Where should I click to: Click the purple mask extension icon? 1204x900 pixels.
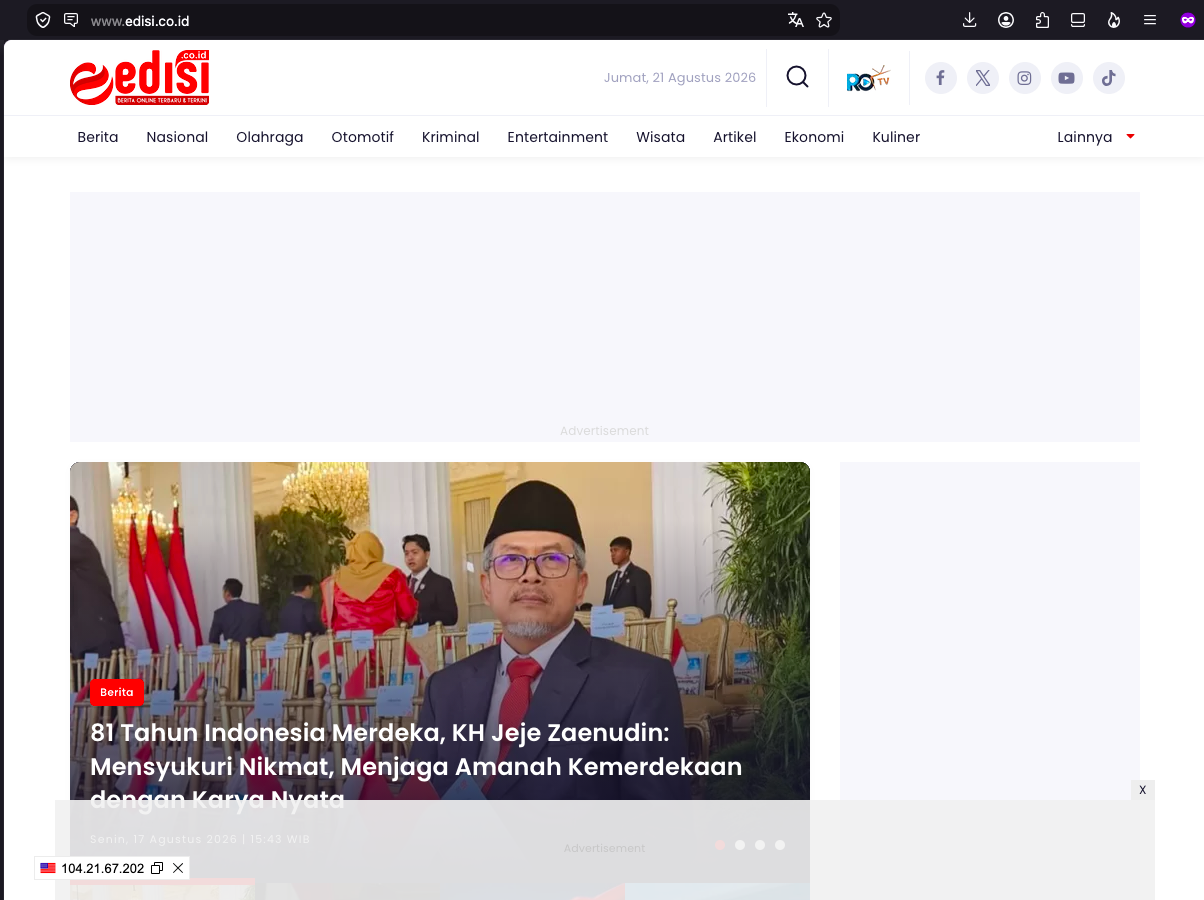tap(1188, 20)
